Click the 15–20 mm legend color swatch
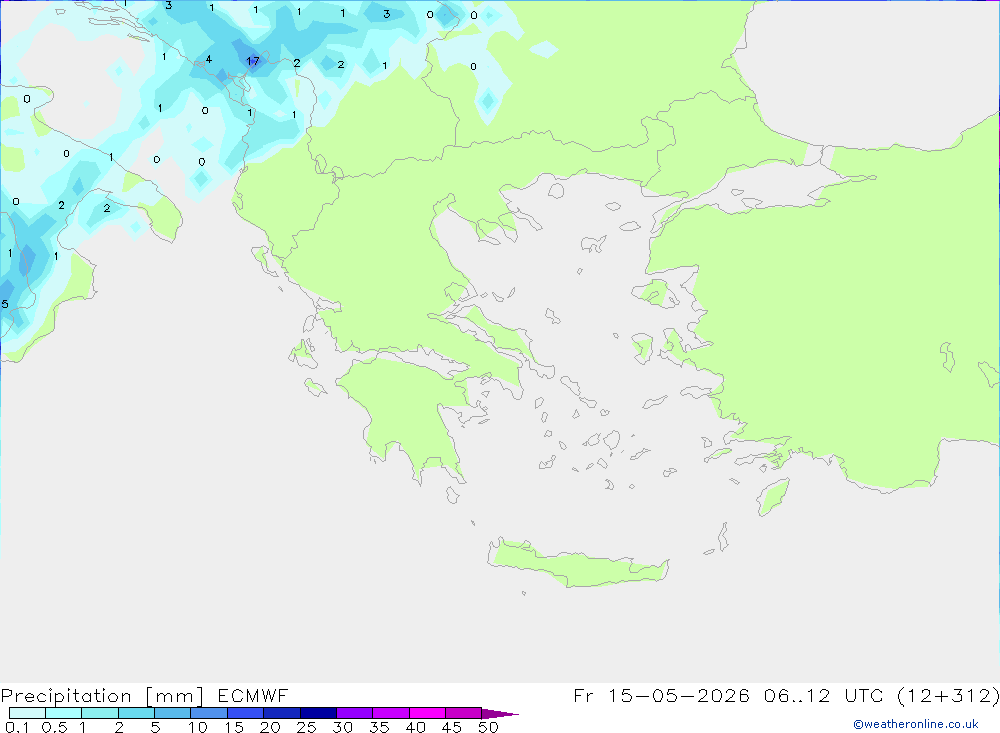This screenshot has width=1000, height=733. [x=246, y=713]
